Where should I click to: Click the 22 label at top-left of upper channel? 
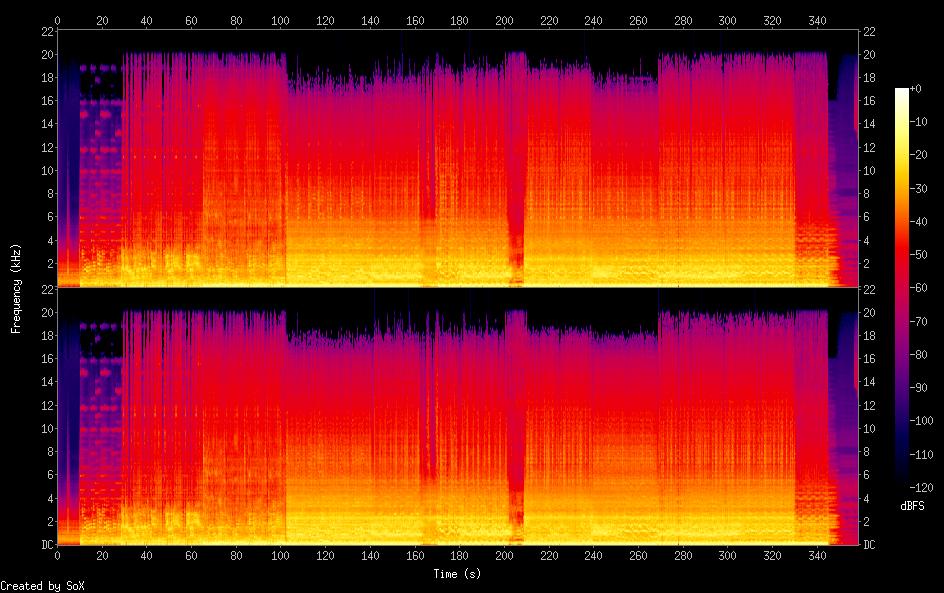coord(46,31)
